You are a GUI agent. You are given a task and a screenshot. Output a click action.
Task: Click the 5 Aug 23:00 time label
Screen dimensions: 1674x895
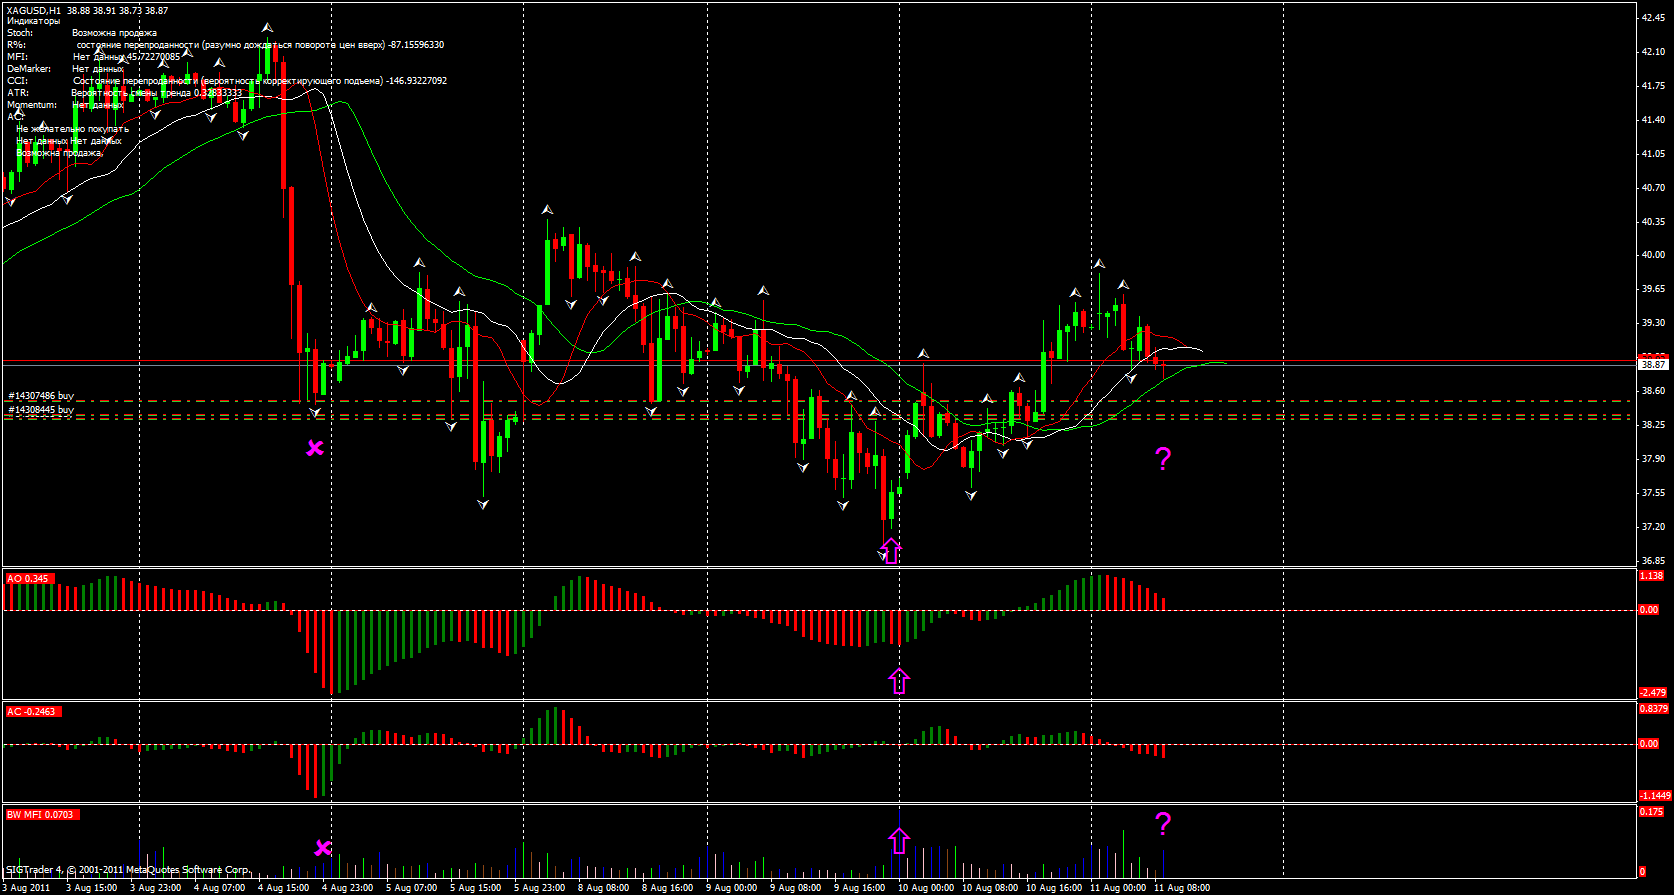539,888
